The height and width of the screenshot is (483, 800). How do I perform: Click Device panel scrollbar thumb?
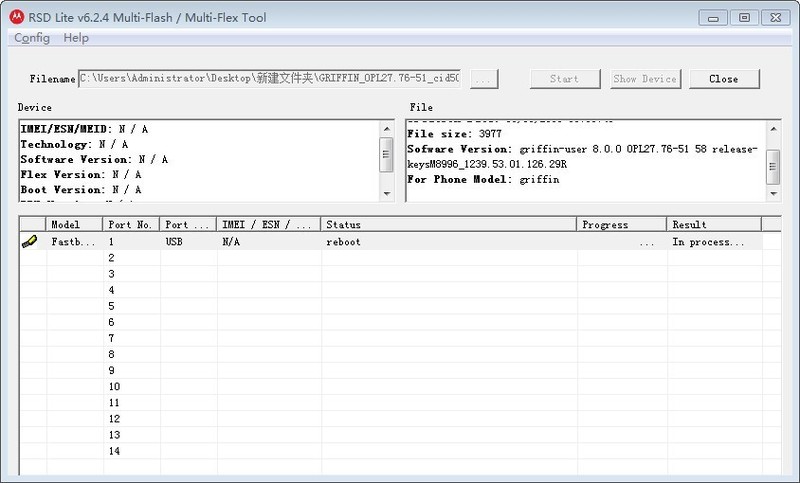[386, 154]
